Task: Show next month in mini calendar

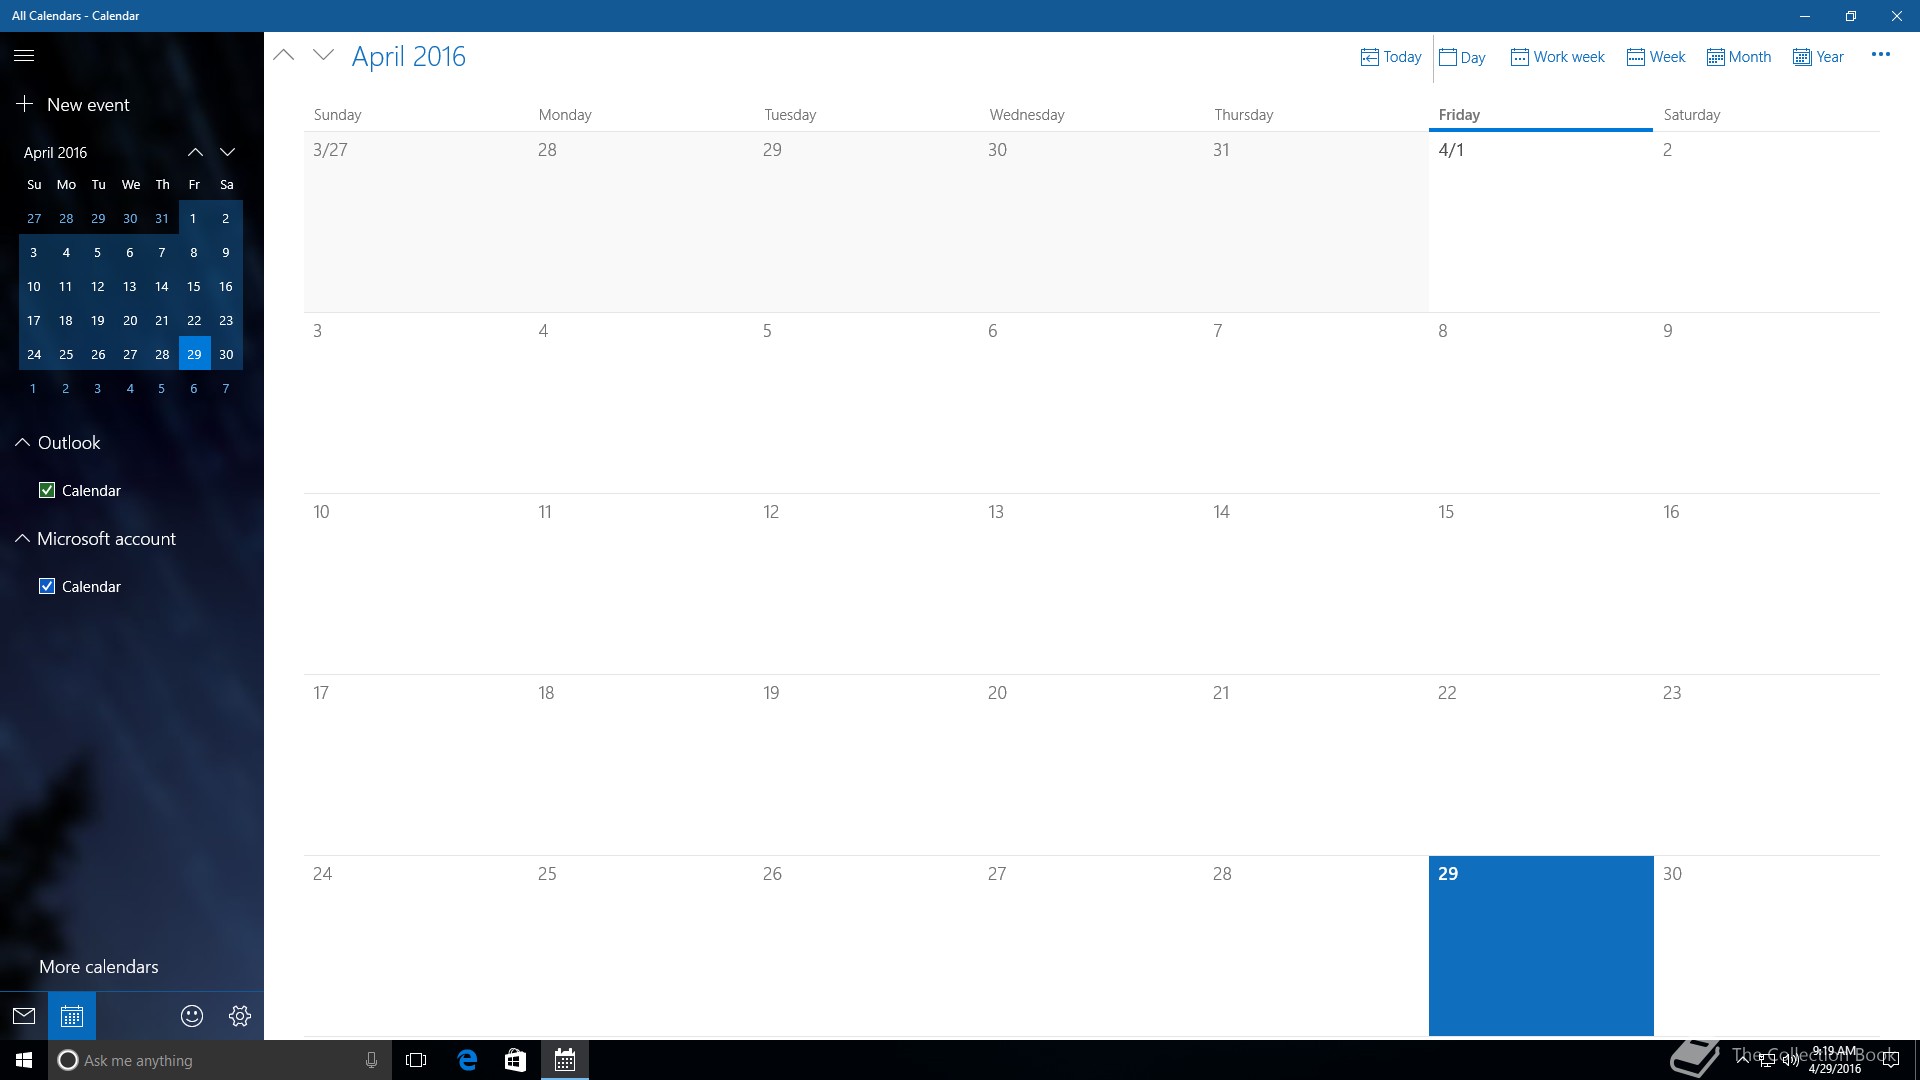Action: click(x=228, y=152)
